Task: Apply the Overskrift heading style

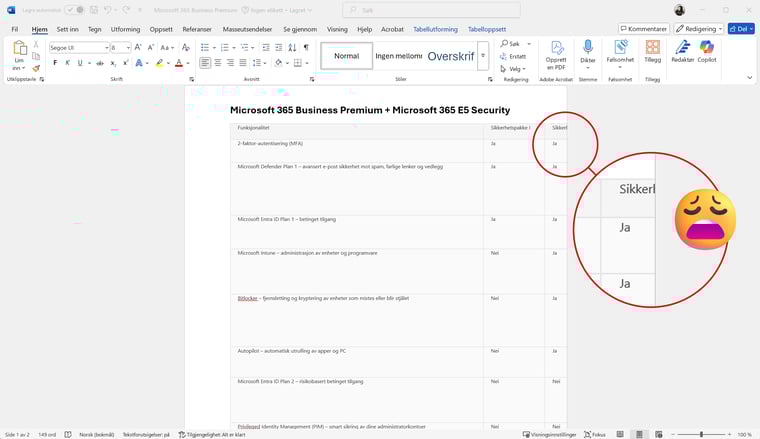Action: [451, 56]
